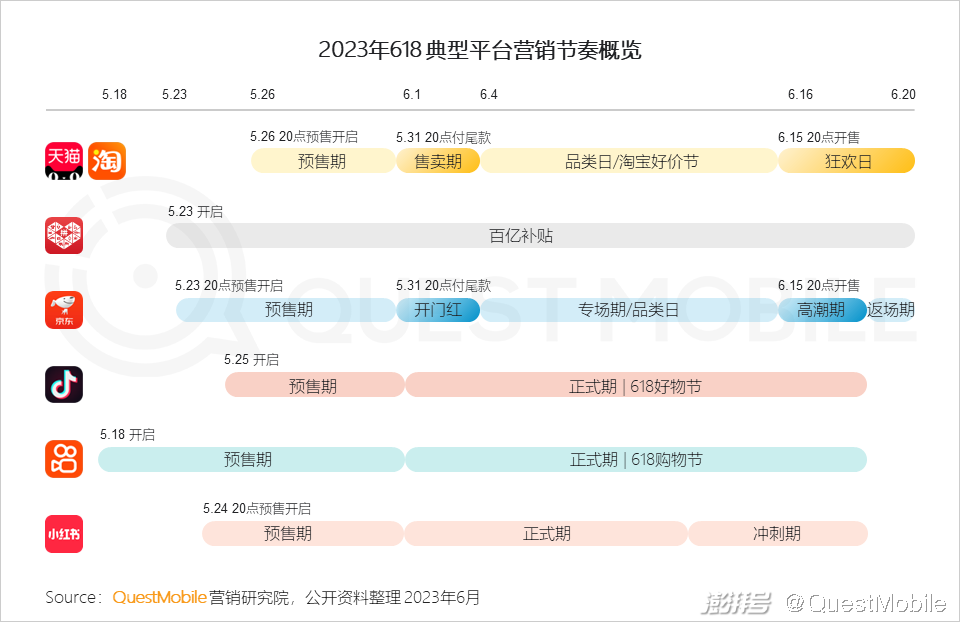Click the '5.26 20点预售开启' annotation

(x=304, y=137)
